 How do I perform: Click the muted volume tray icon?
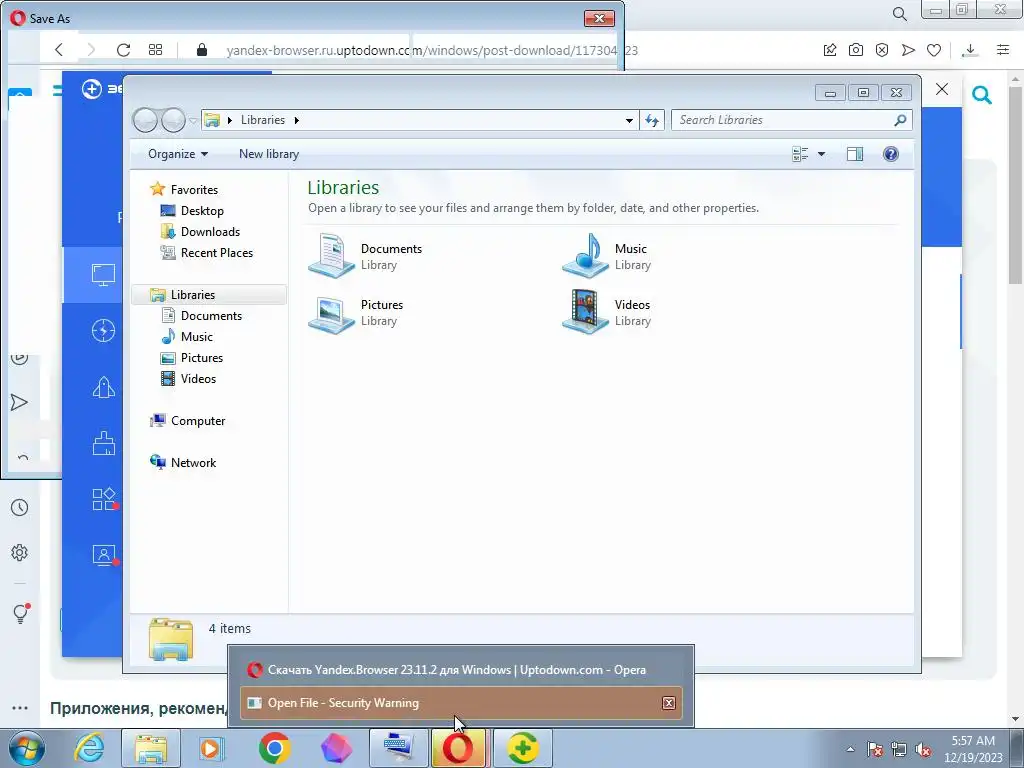[923, 749]
